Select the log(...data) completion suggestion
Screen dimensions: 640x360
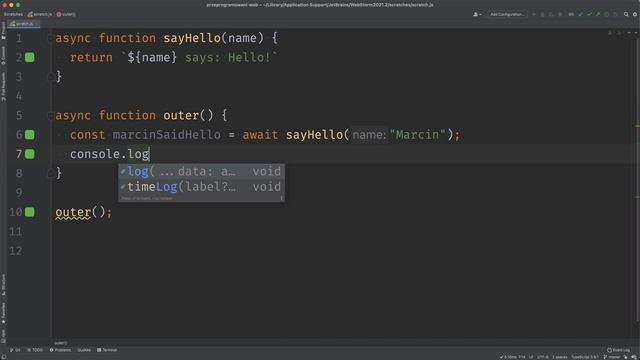tap(202, 171)
